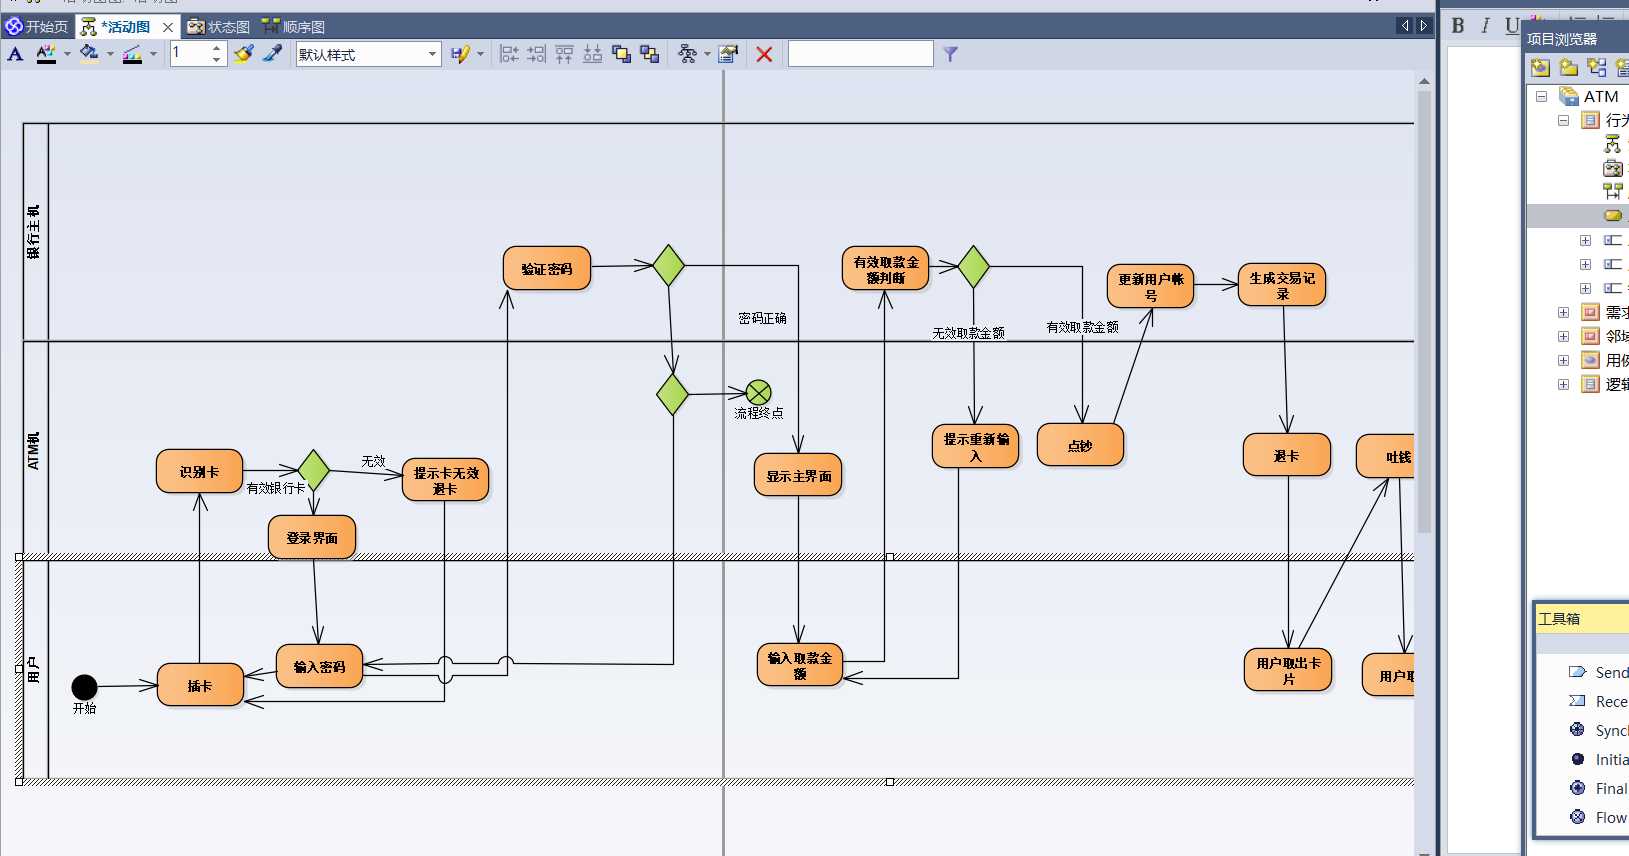Select the 流程终点 flow final node
This screenshot has width=1629, height=856.
[x=759, y=392]
